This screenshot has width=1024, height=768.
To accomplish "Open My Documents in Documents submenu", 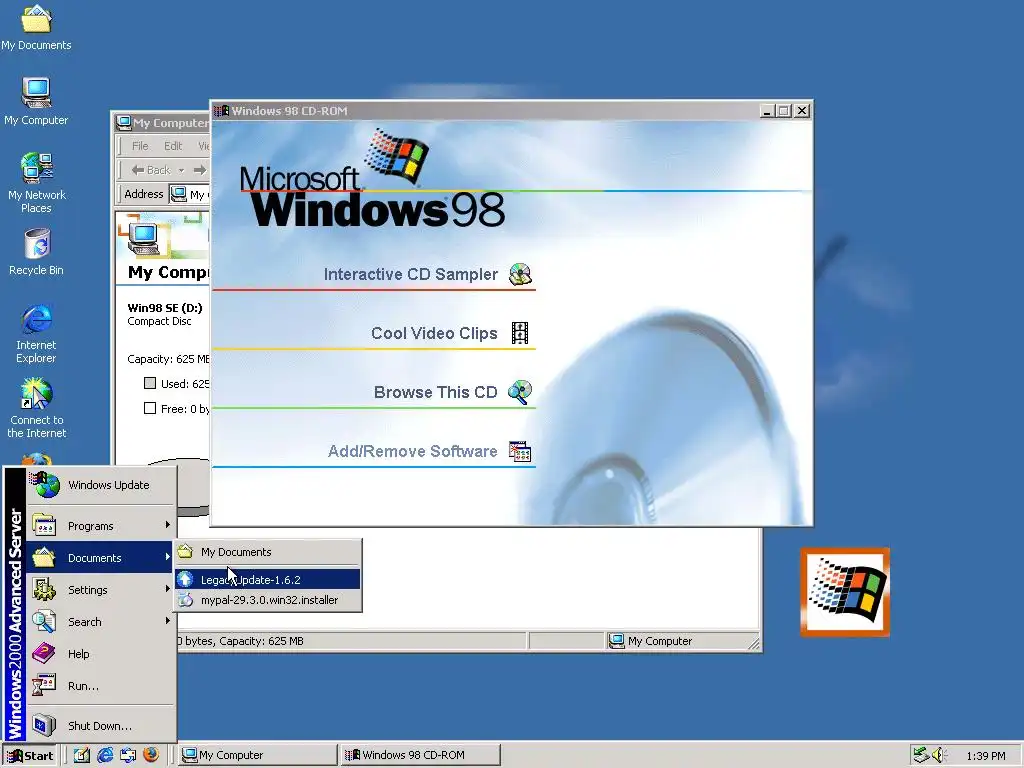I will [267, 552].
